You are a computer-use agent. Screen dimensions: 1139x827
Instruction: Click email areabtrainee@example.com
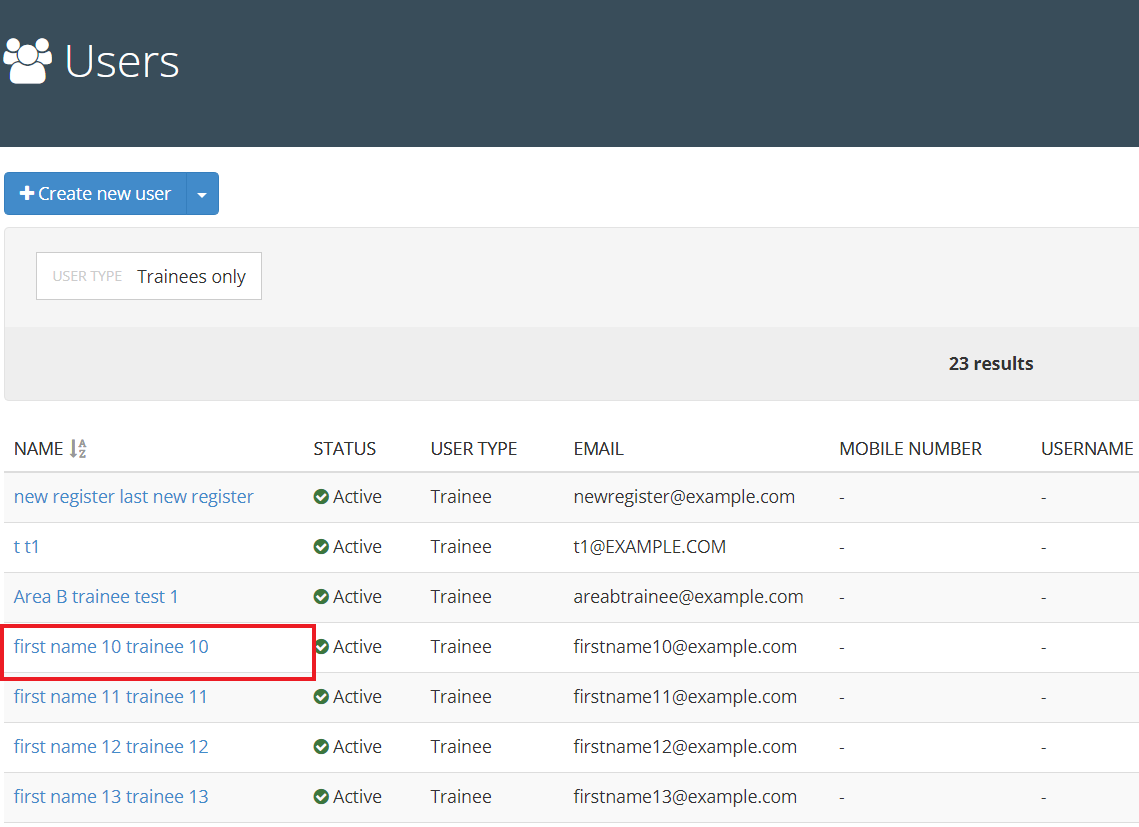click(x=688, y=597)
